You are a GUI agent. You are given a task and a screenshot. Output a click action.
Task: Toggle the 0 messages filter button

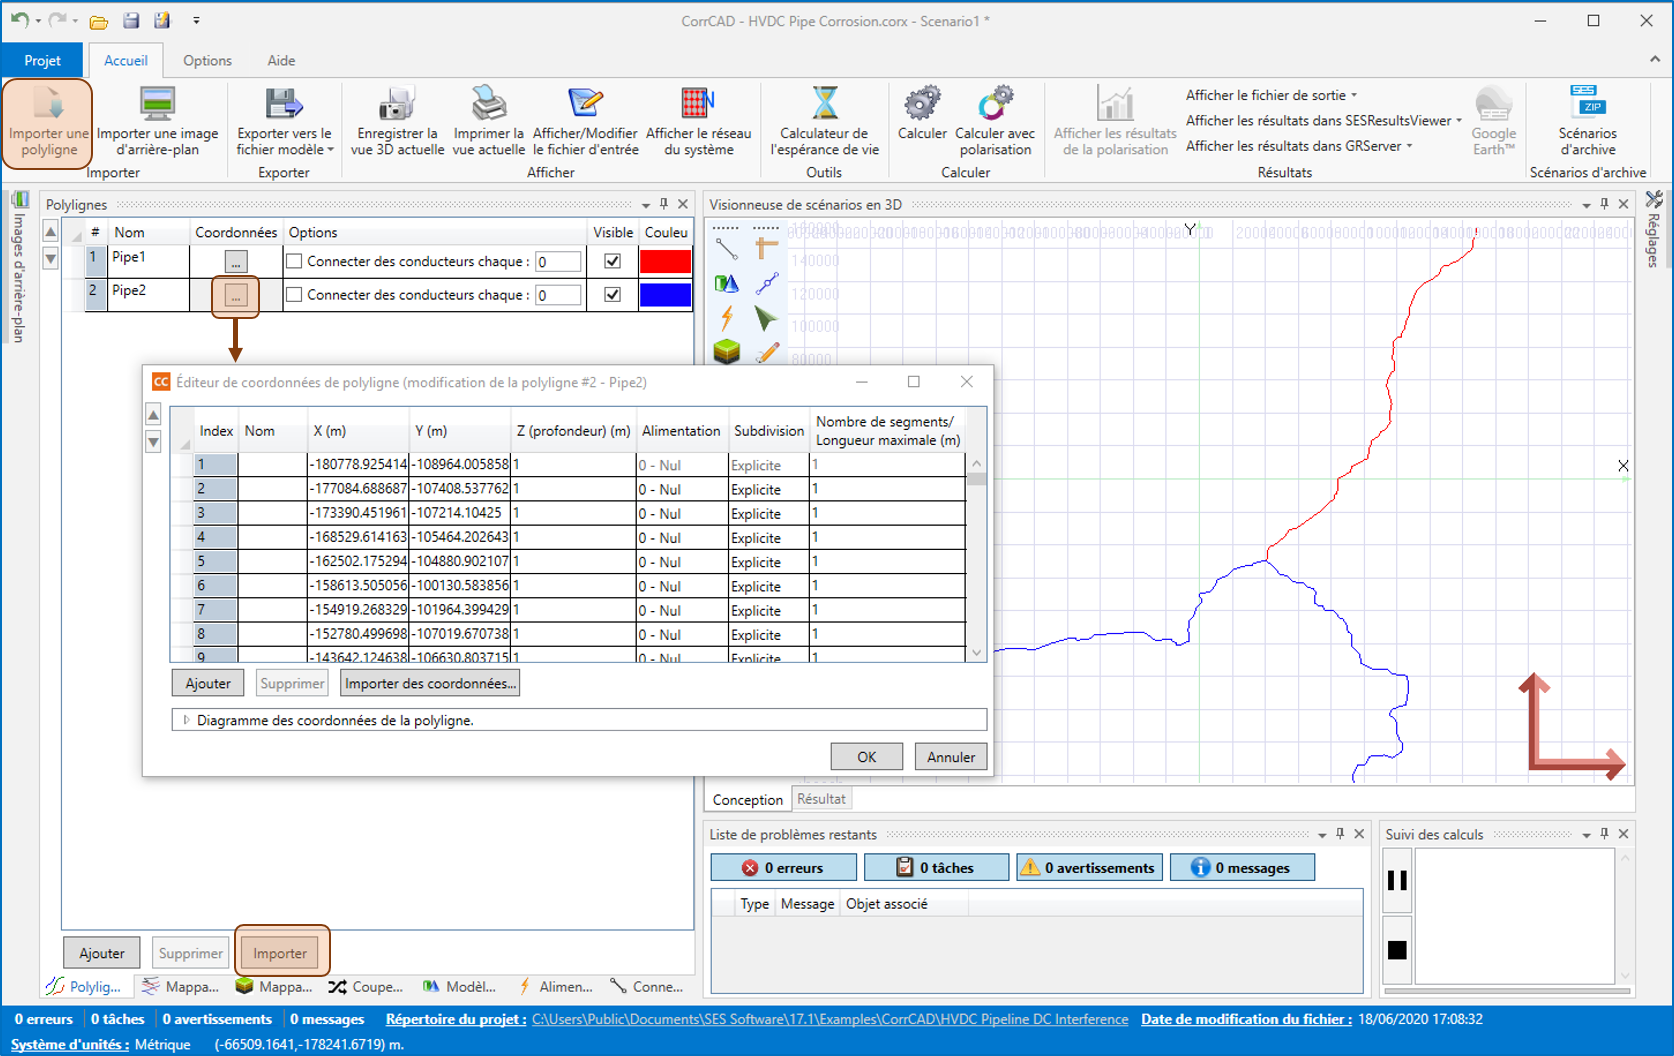click(x=1242, y=868)
